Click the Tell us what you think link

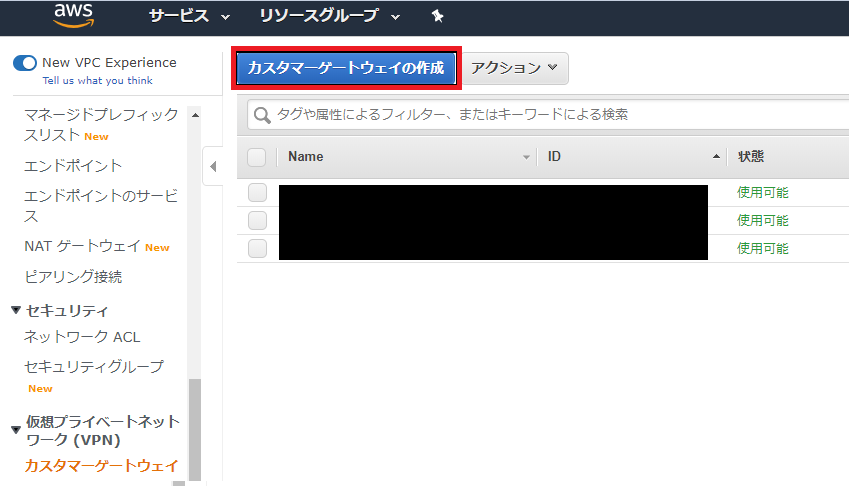[x=97, y=81]
